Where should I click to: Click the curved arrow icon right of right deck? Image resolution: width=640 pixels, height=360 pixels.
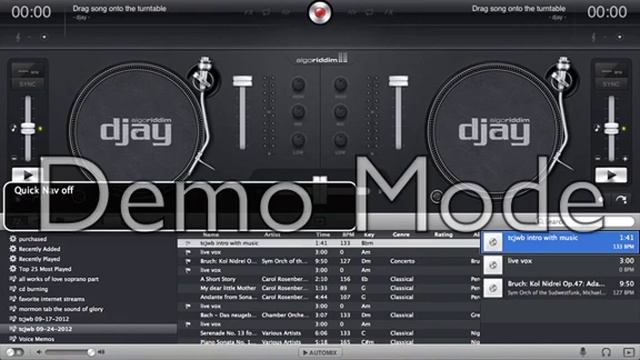tap(621, 199)
